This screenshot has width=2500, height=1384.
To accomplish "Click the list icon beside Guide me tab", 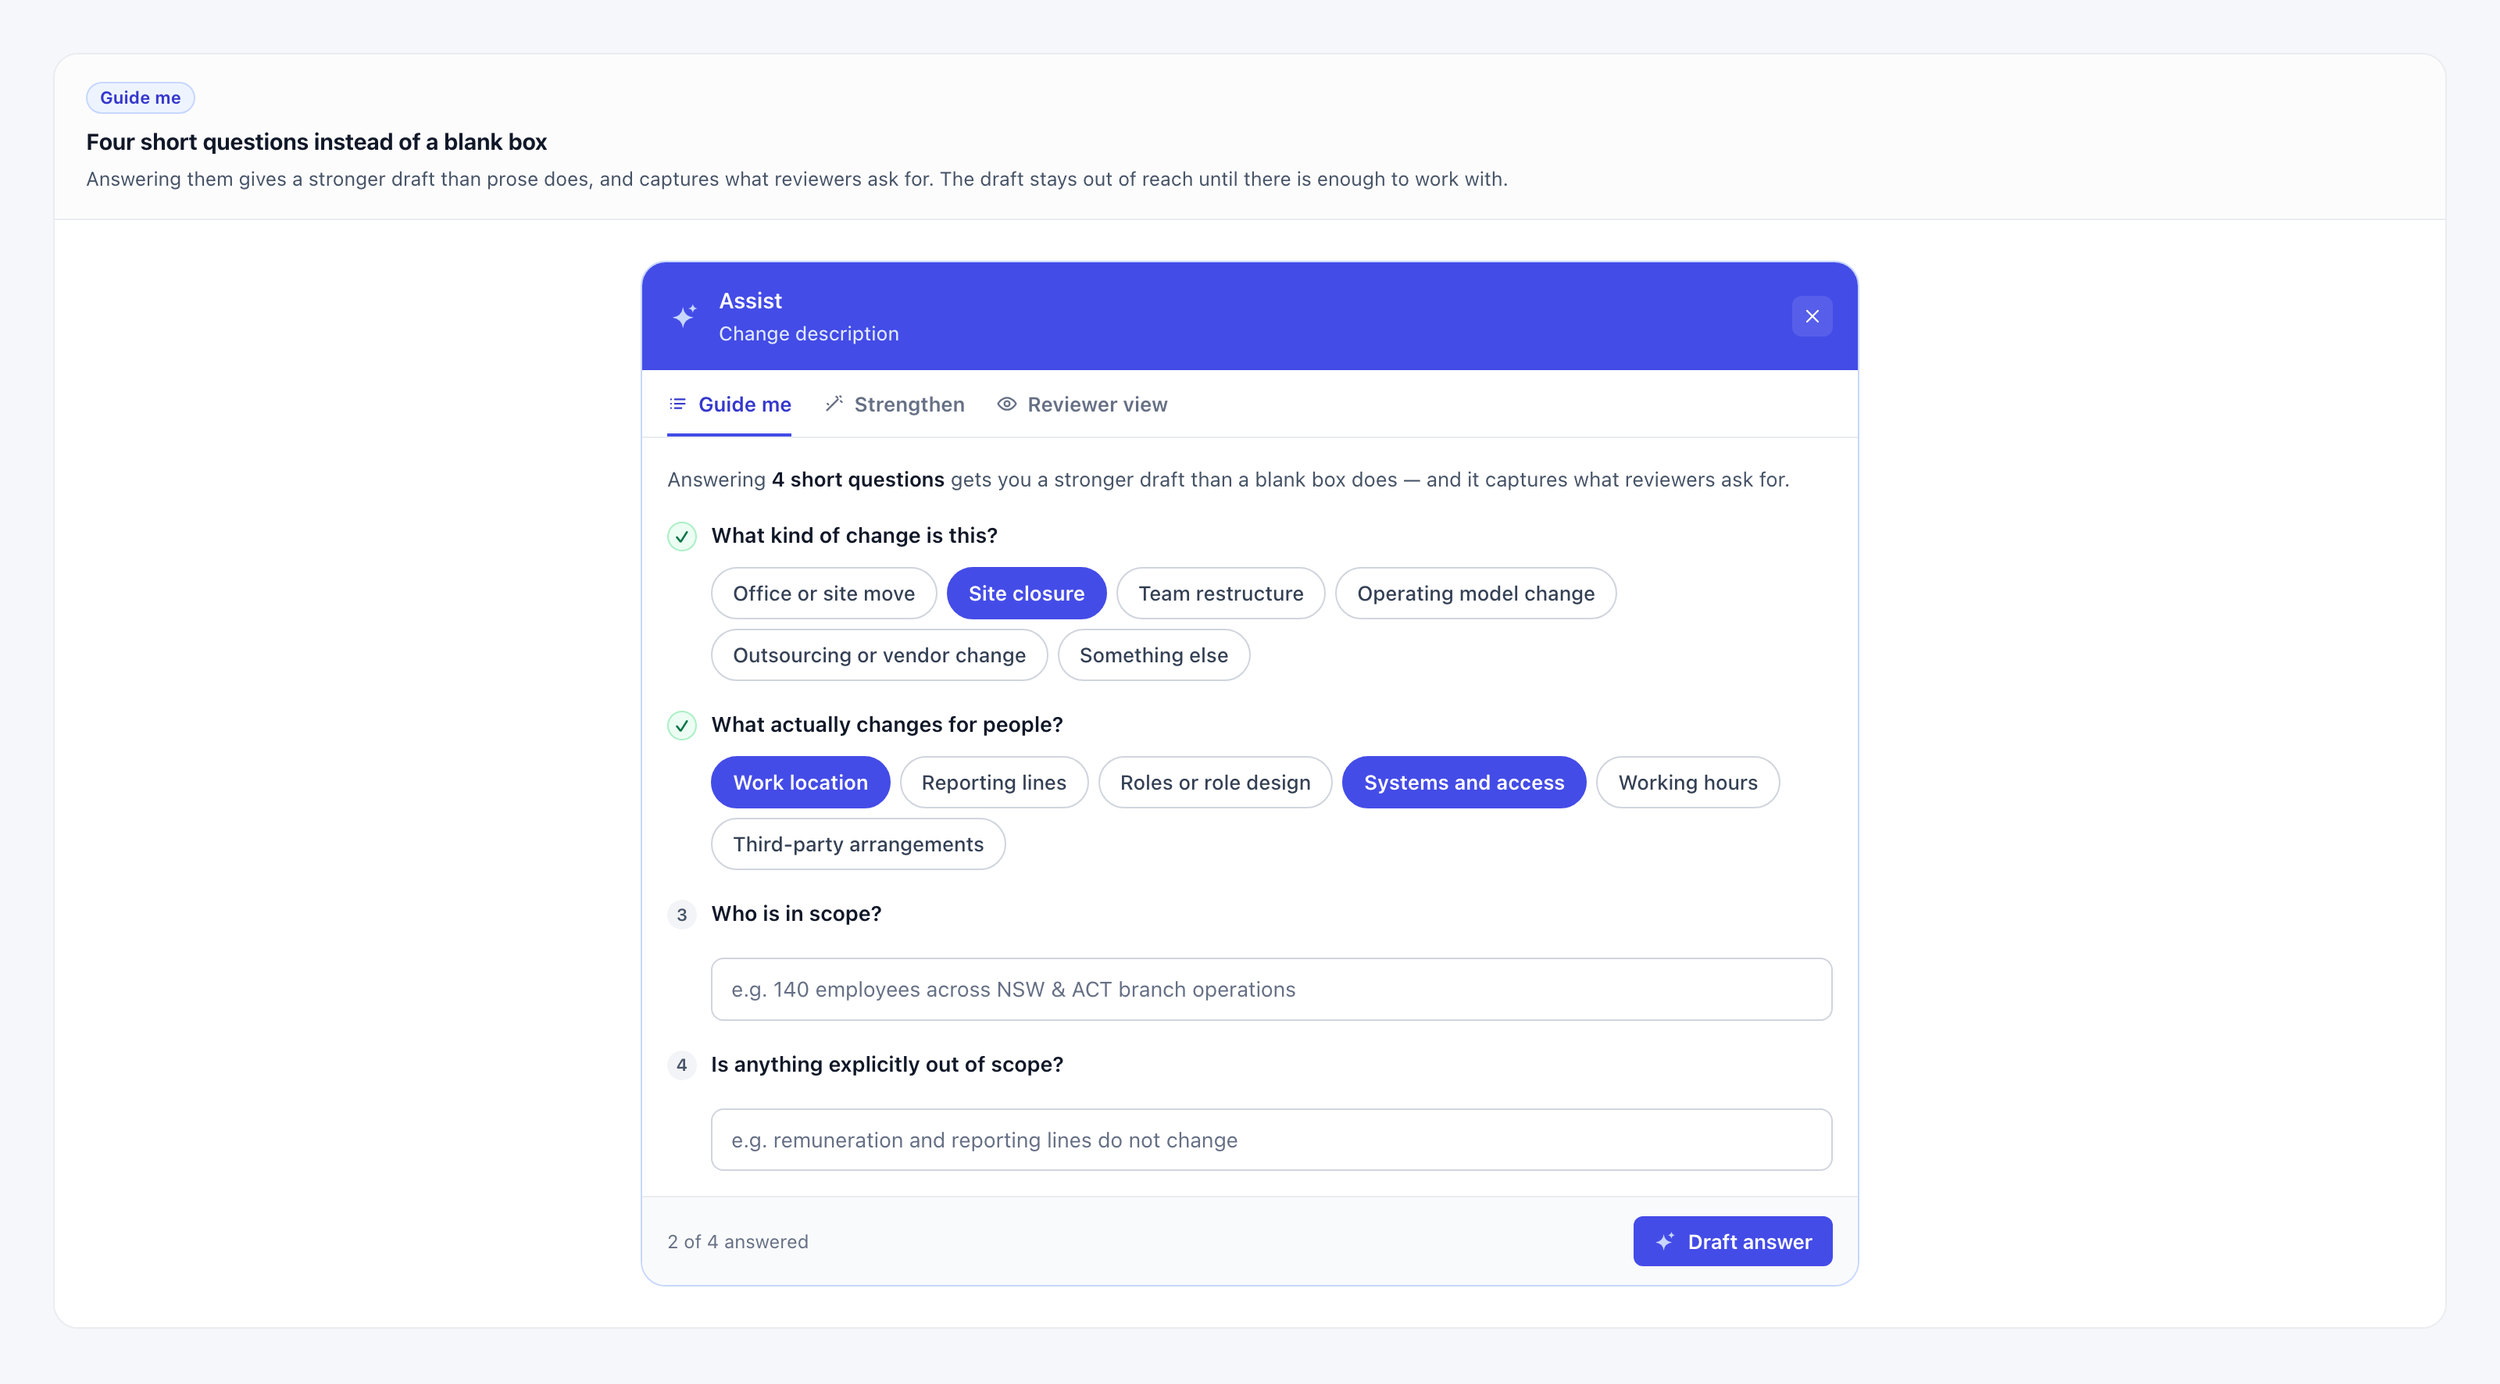I will click(x=677, y=404).
